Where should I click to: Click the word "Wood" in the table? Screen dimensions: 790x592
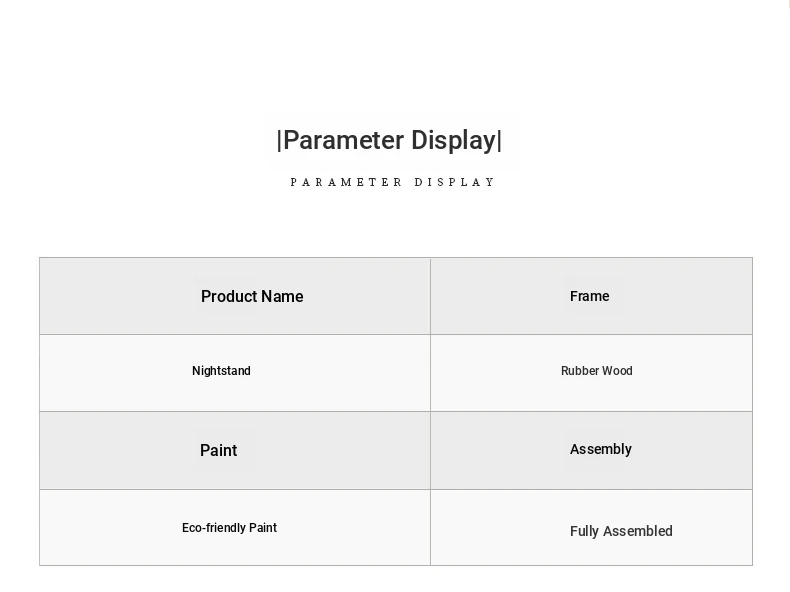click(x=617, y=371)
